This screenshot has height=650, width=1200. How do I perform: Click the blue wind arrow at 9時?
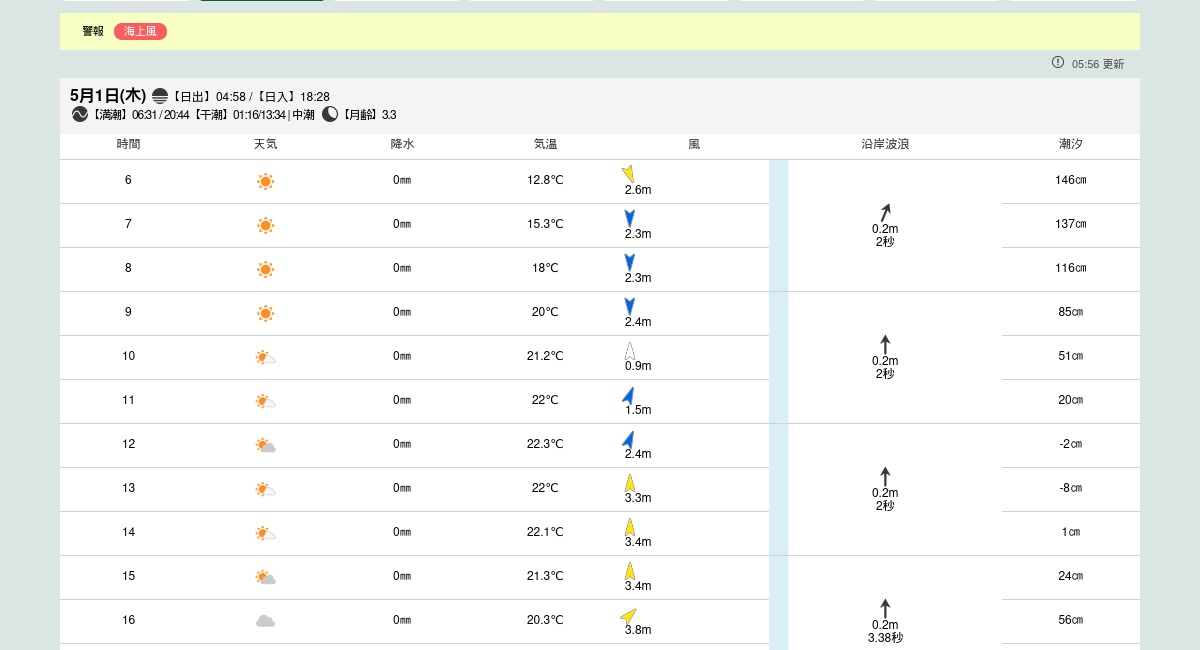tap(629, 306)
